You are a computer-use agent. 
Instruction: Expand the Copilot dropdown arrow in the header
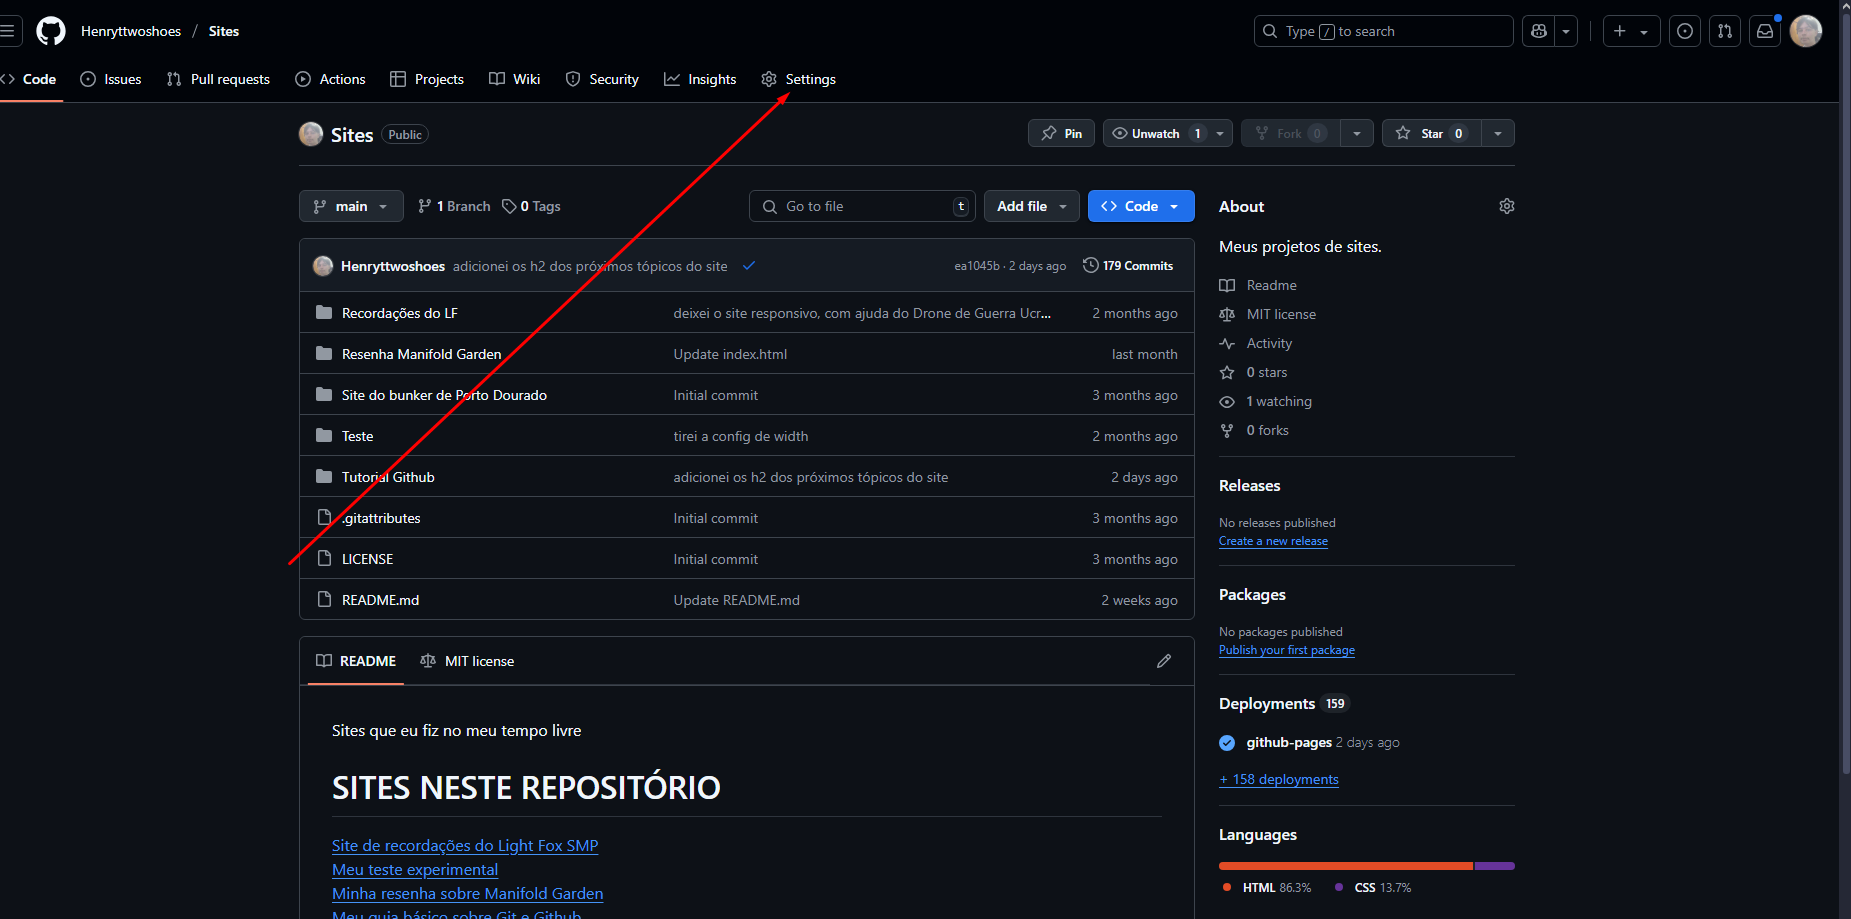1566,31
